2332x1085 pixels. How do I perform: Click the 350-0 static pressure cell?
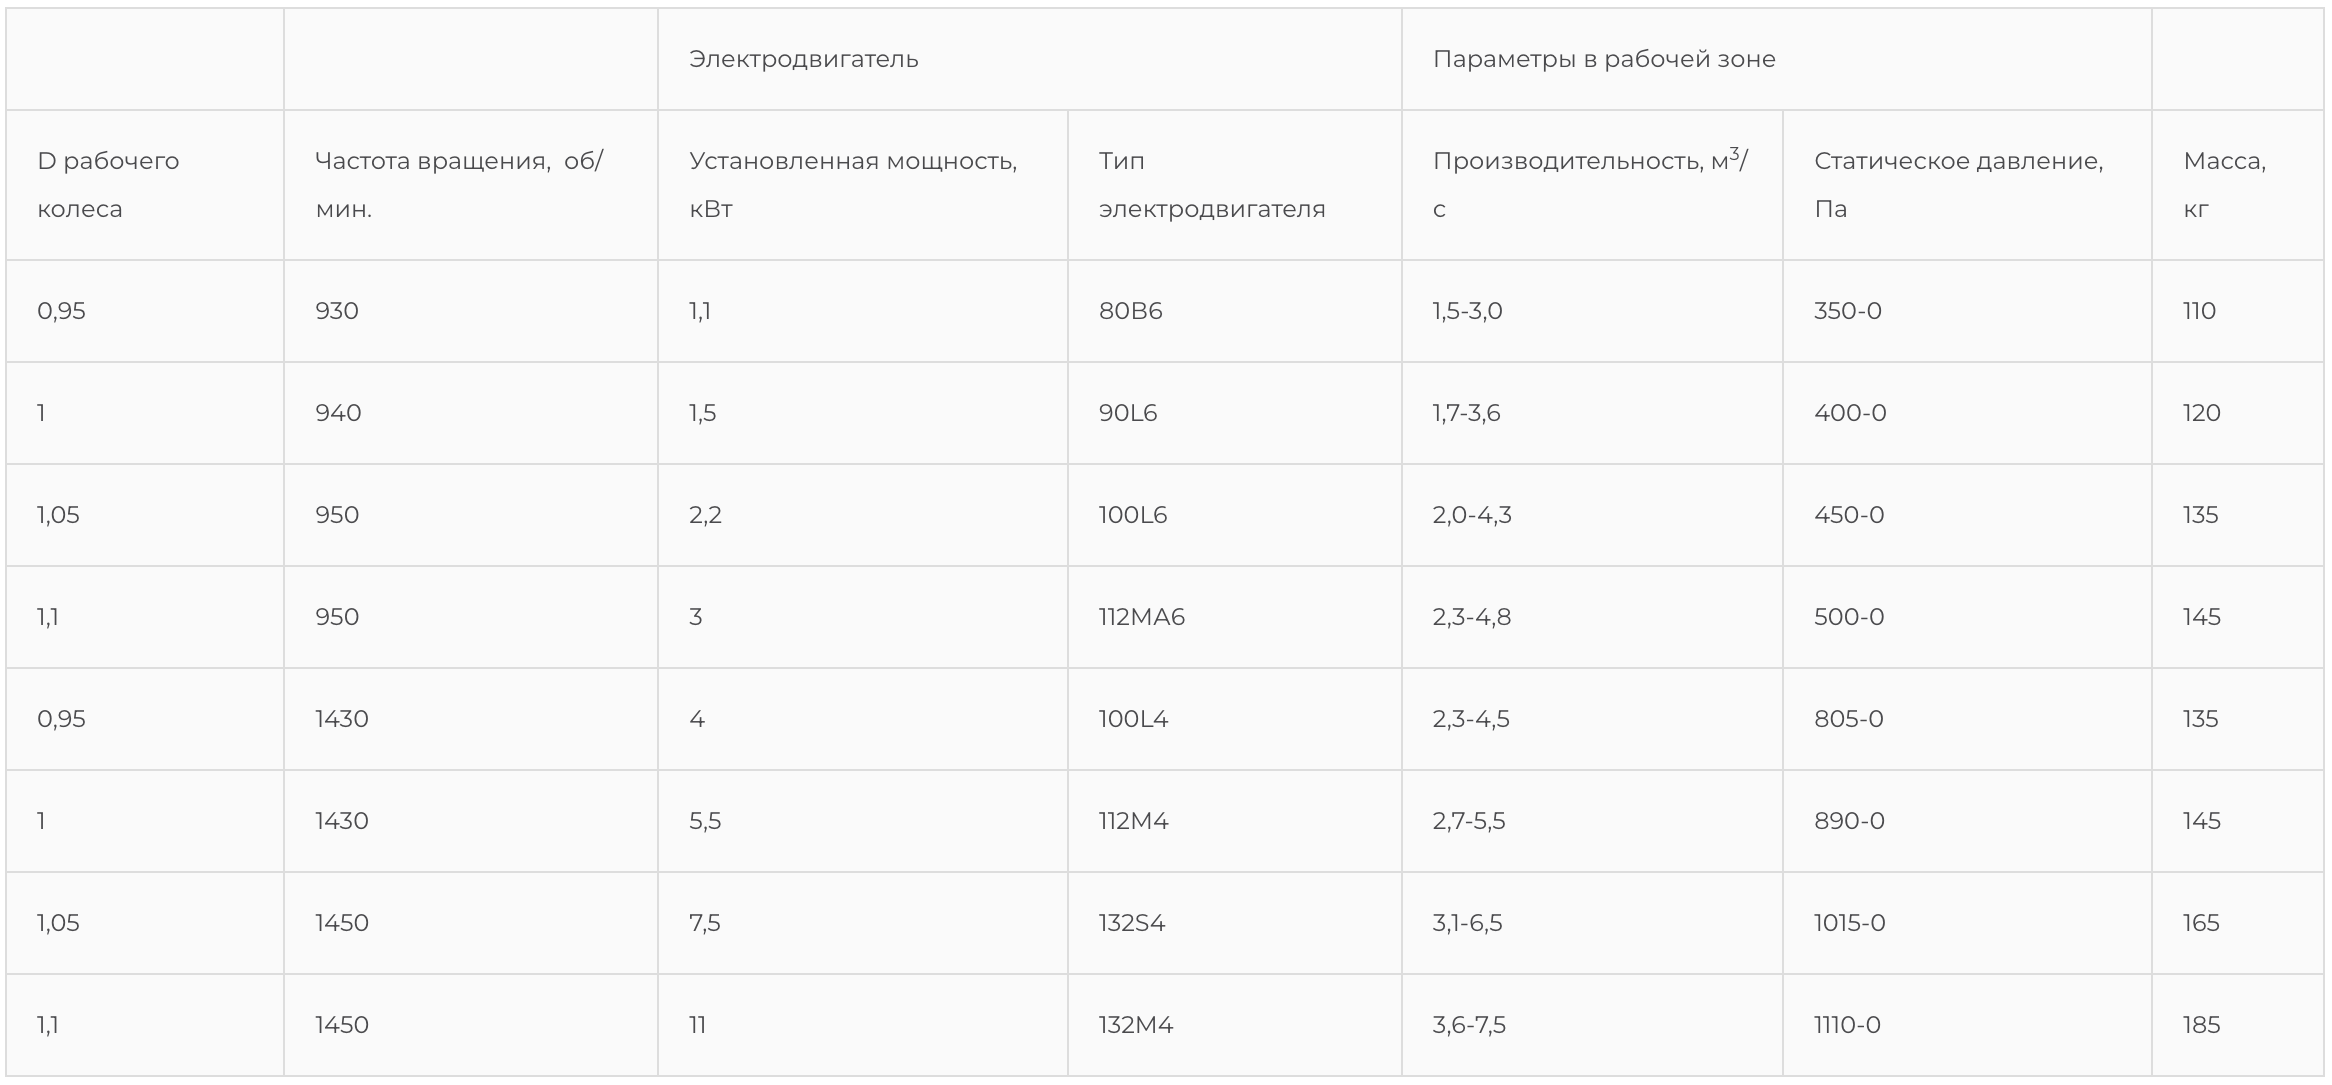(1847, 311)
